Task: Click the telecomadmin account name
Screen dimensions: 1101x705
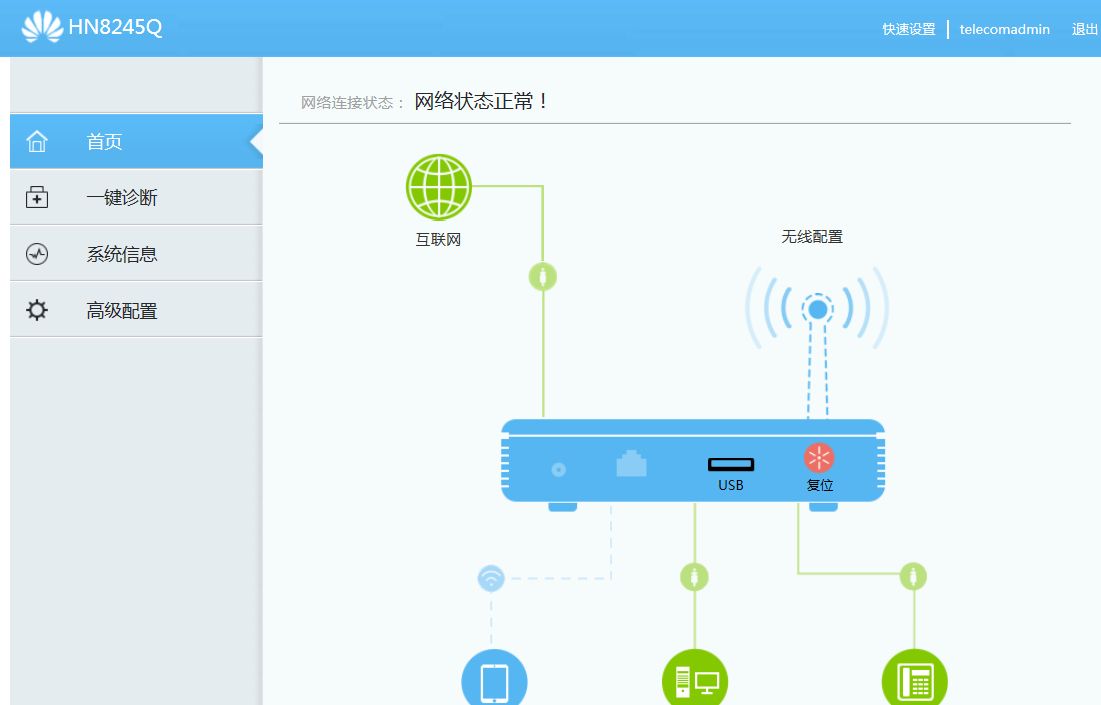Action: pyautogui.click(x=1004, y=29)
